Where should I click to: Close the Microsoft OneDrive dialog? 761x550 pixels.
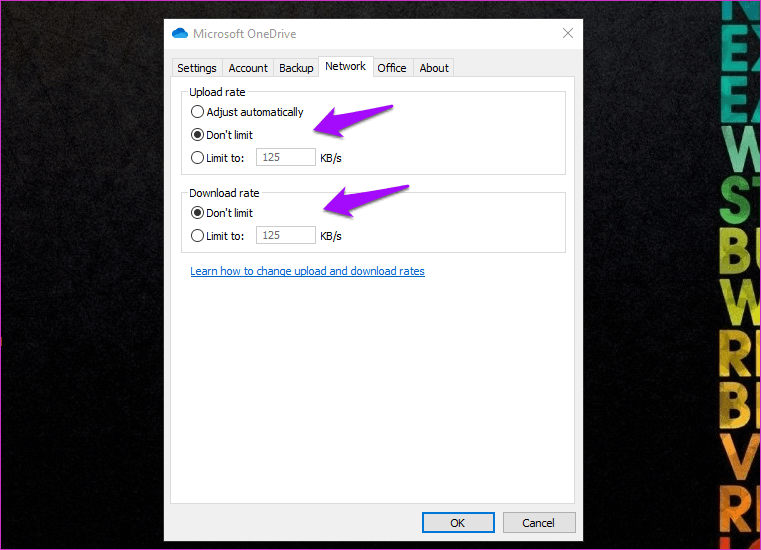[567, 33]
